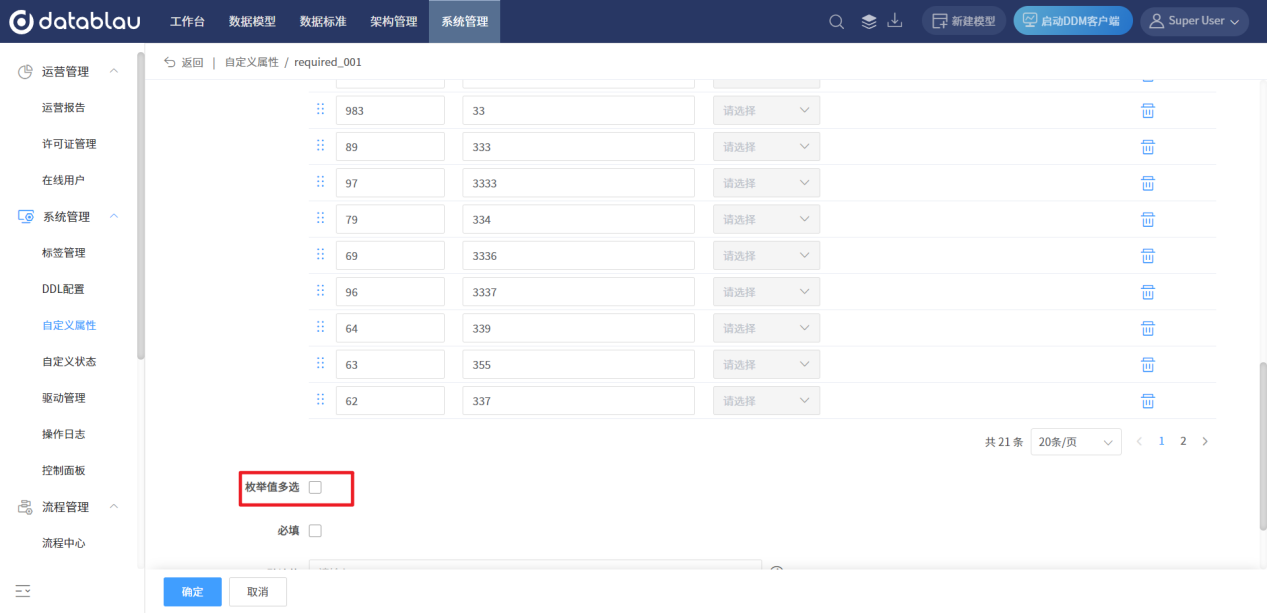This screenshot has width=1267, height=613.
Task: Open the search icon in top bar
Action: point(836,22)
